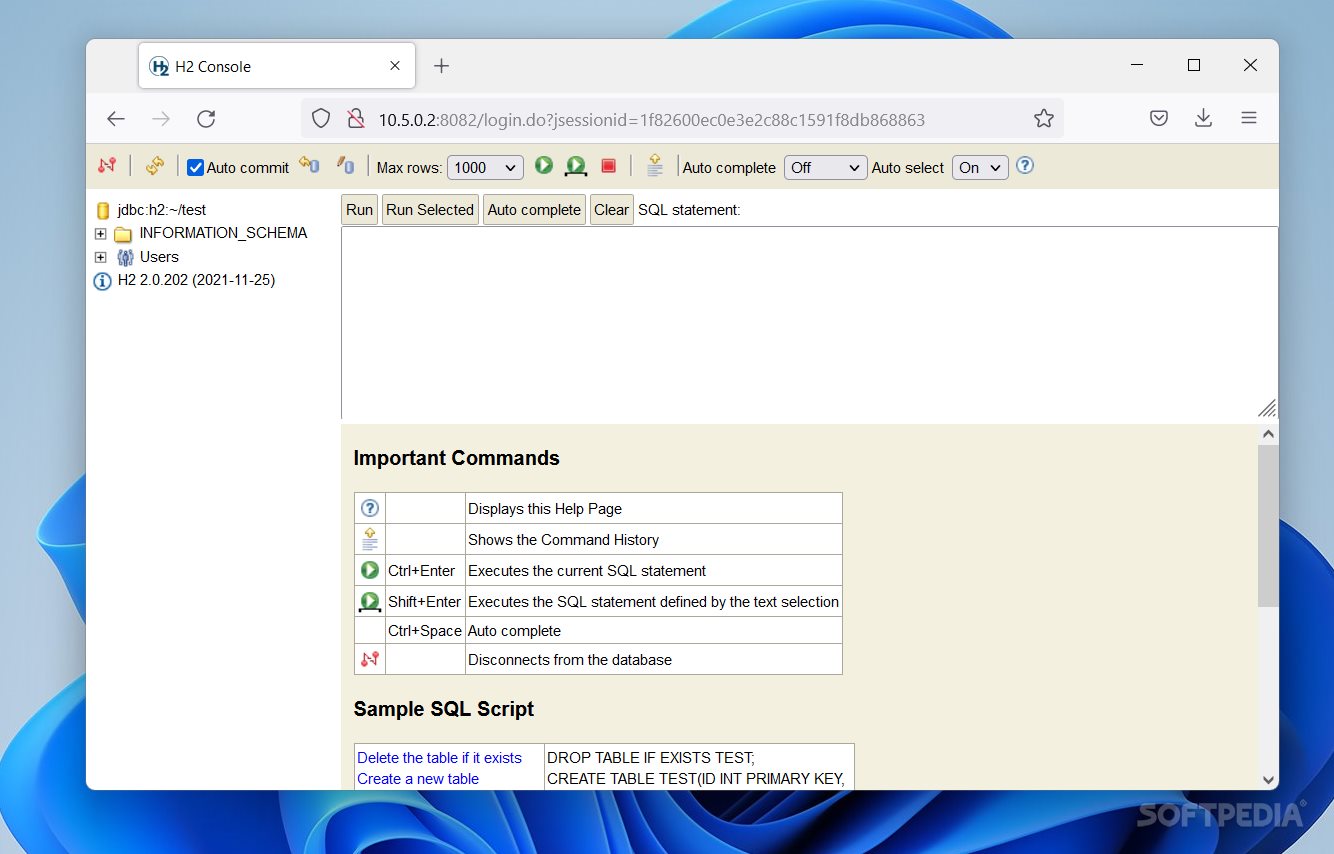Click history icon in Important Commands table
Image resolution: width=1334 pixels, height=854 pixels.
(x=370, y=539)
